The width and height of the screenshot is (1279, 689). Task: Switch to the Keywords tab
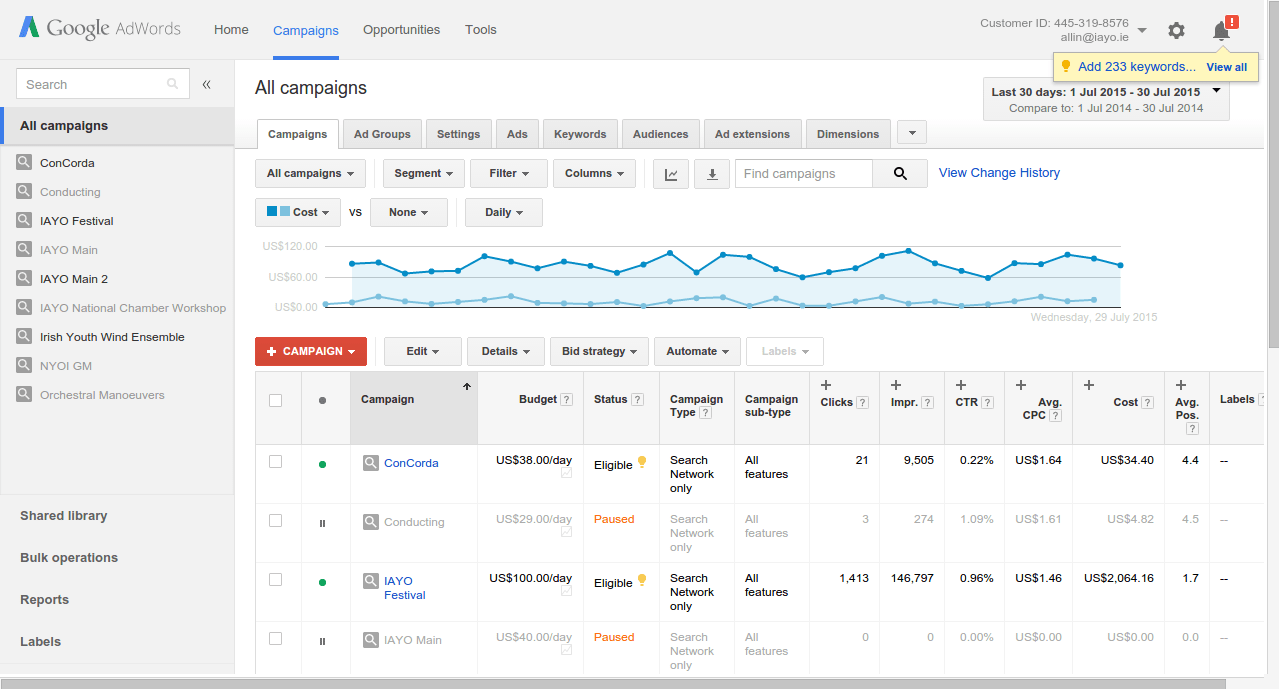click(x=580, y=134)
